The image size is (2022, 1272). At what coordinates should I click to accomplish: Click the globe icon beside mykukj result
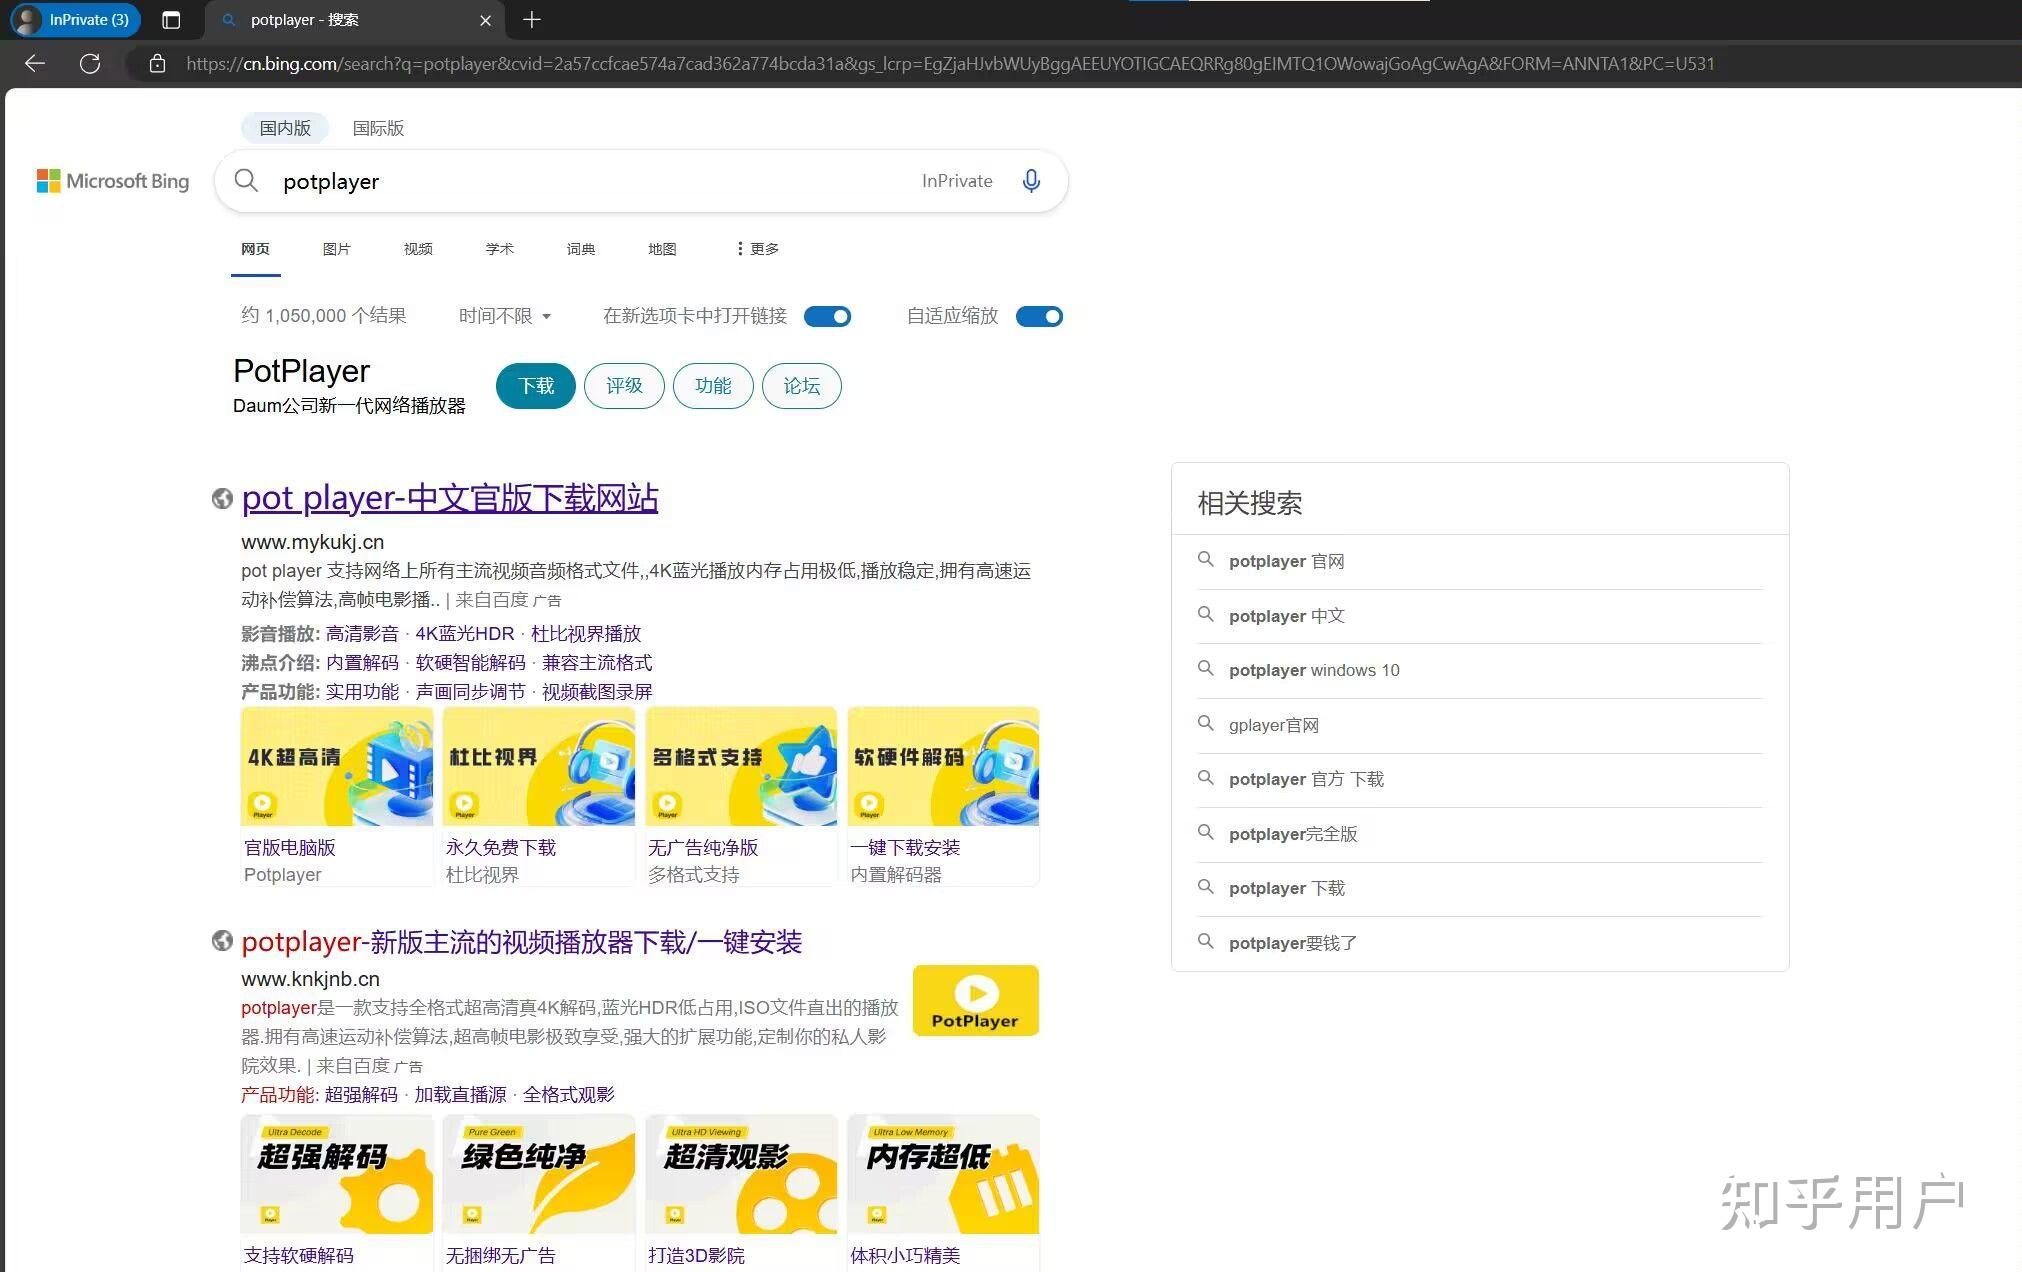point(222,498)
